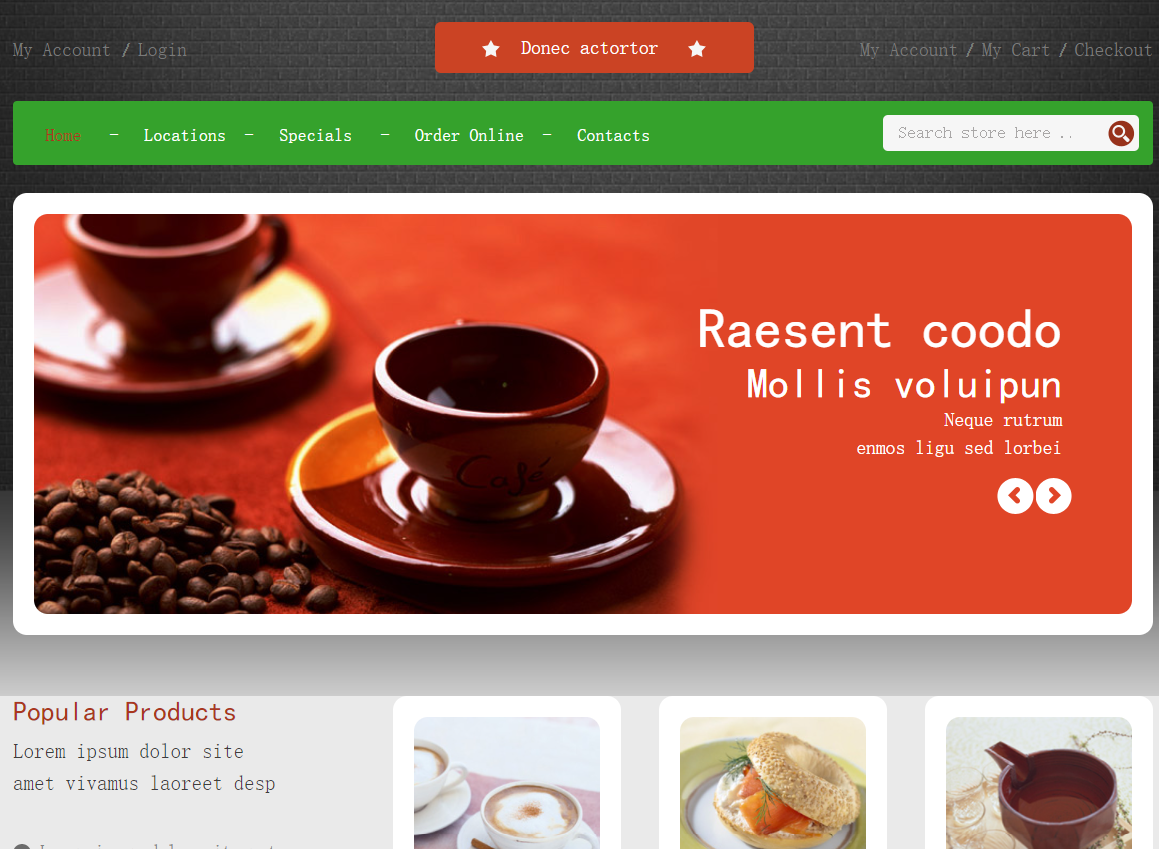The width and height of the screenshot is (1159, 849).
Task: Open the red teapot product thumbnail
Action: point(1039,782)
